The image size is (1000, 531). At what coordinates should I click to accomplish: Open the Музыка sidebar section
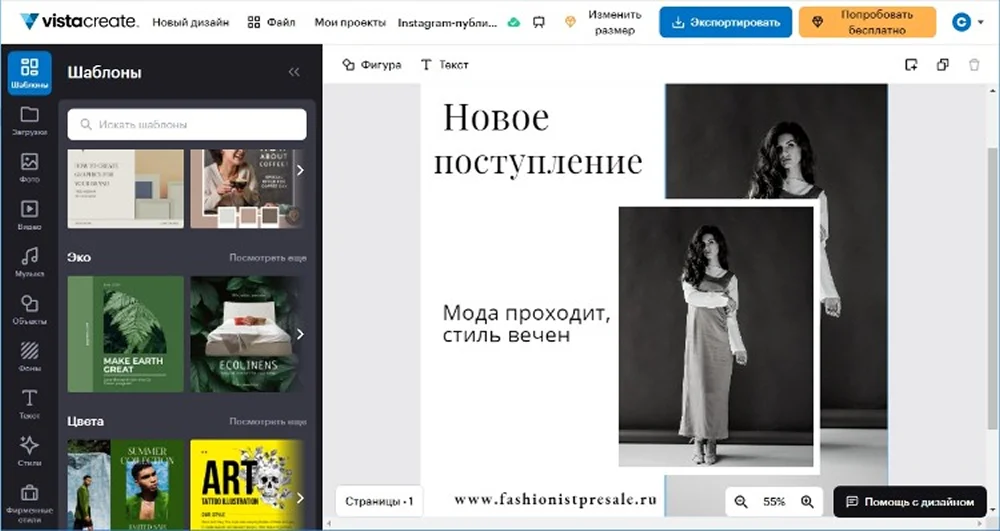(29, 263)
